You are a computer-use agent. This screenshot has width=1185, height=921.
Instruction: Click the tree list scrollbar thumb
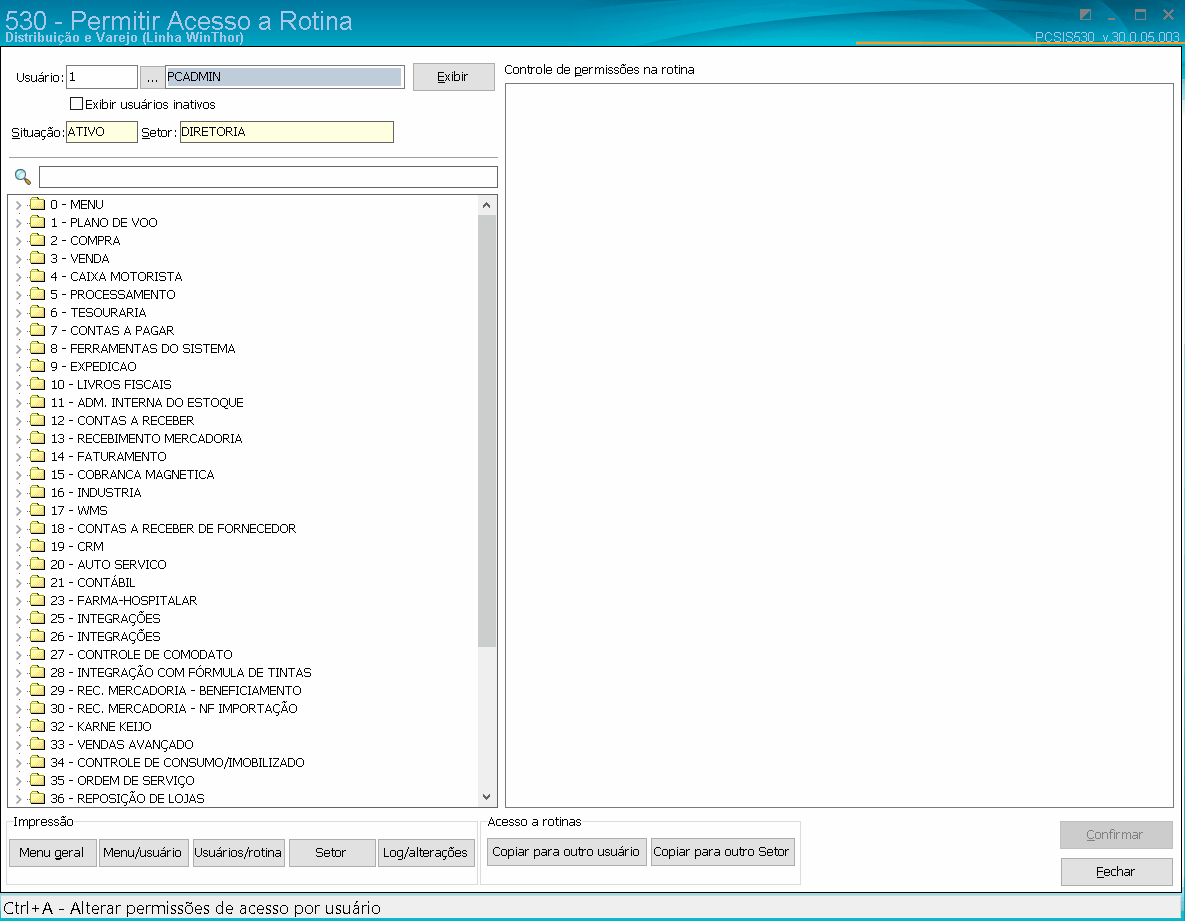(x=487, y=431)
